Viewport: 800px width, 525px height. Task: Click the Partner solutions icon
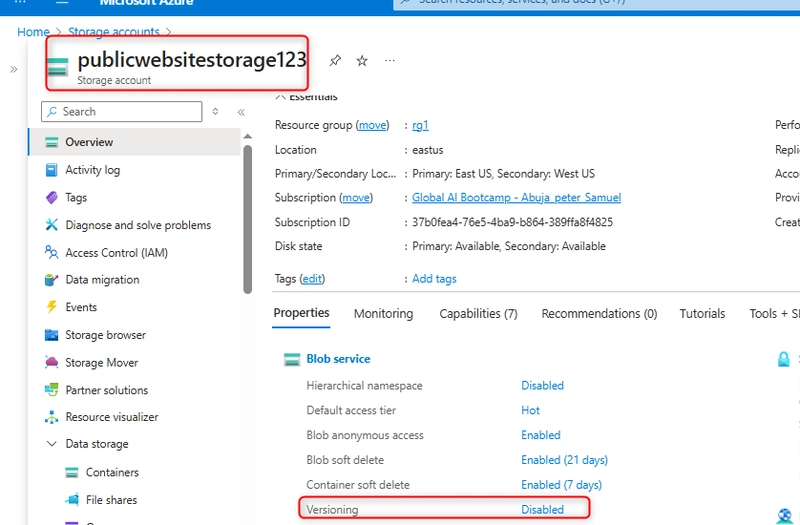tap(52, 390)
